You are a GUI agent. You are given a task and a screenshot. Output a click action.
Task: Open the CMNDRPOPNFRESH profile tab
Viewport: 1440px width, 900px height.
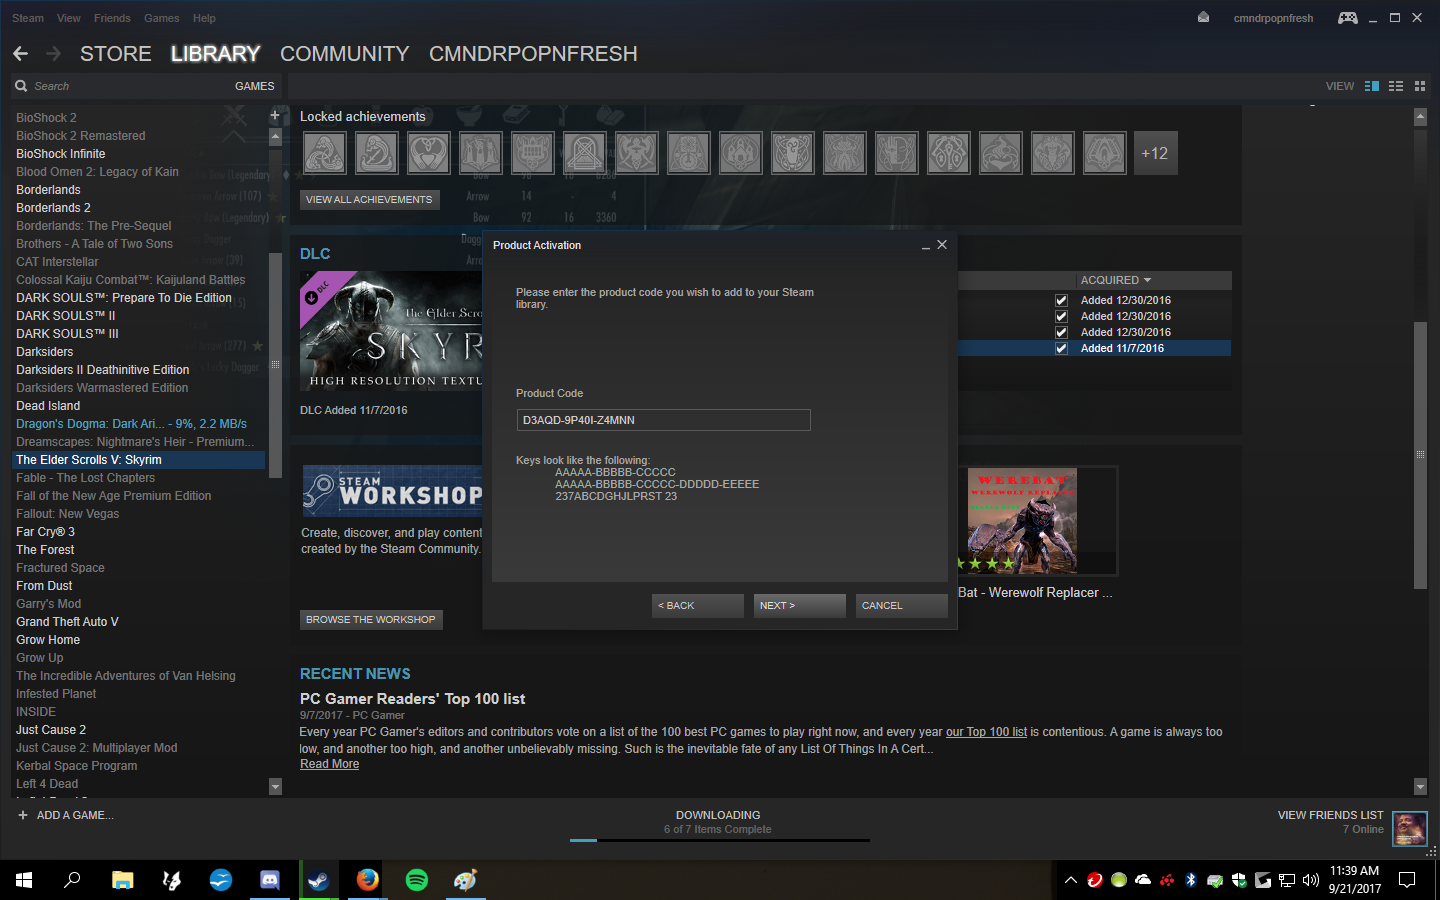(533, 54)
